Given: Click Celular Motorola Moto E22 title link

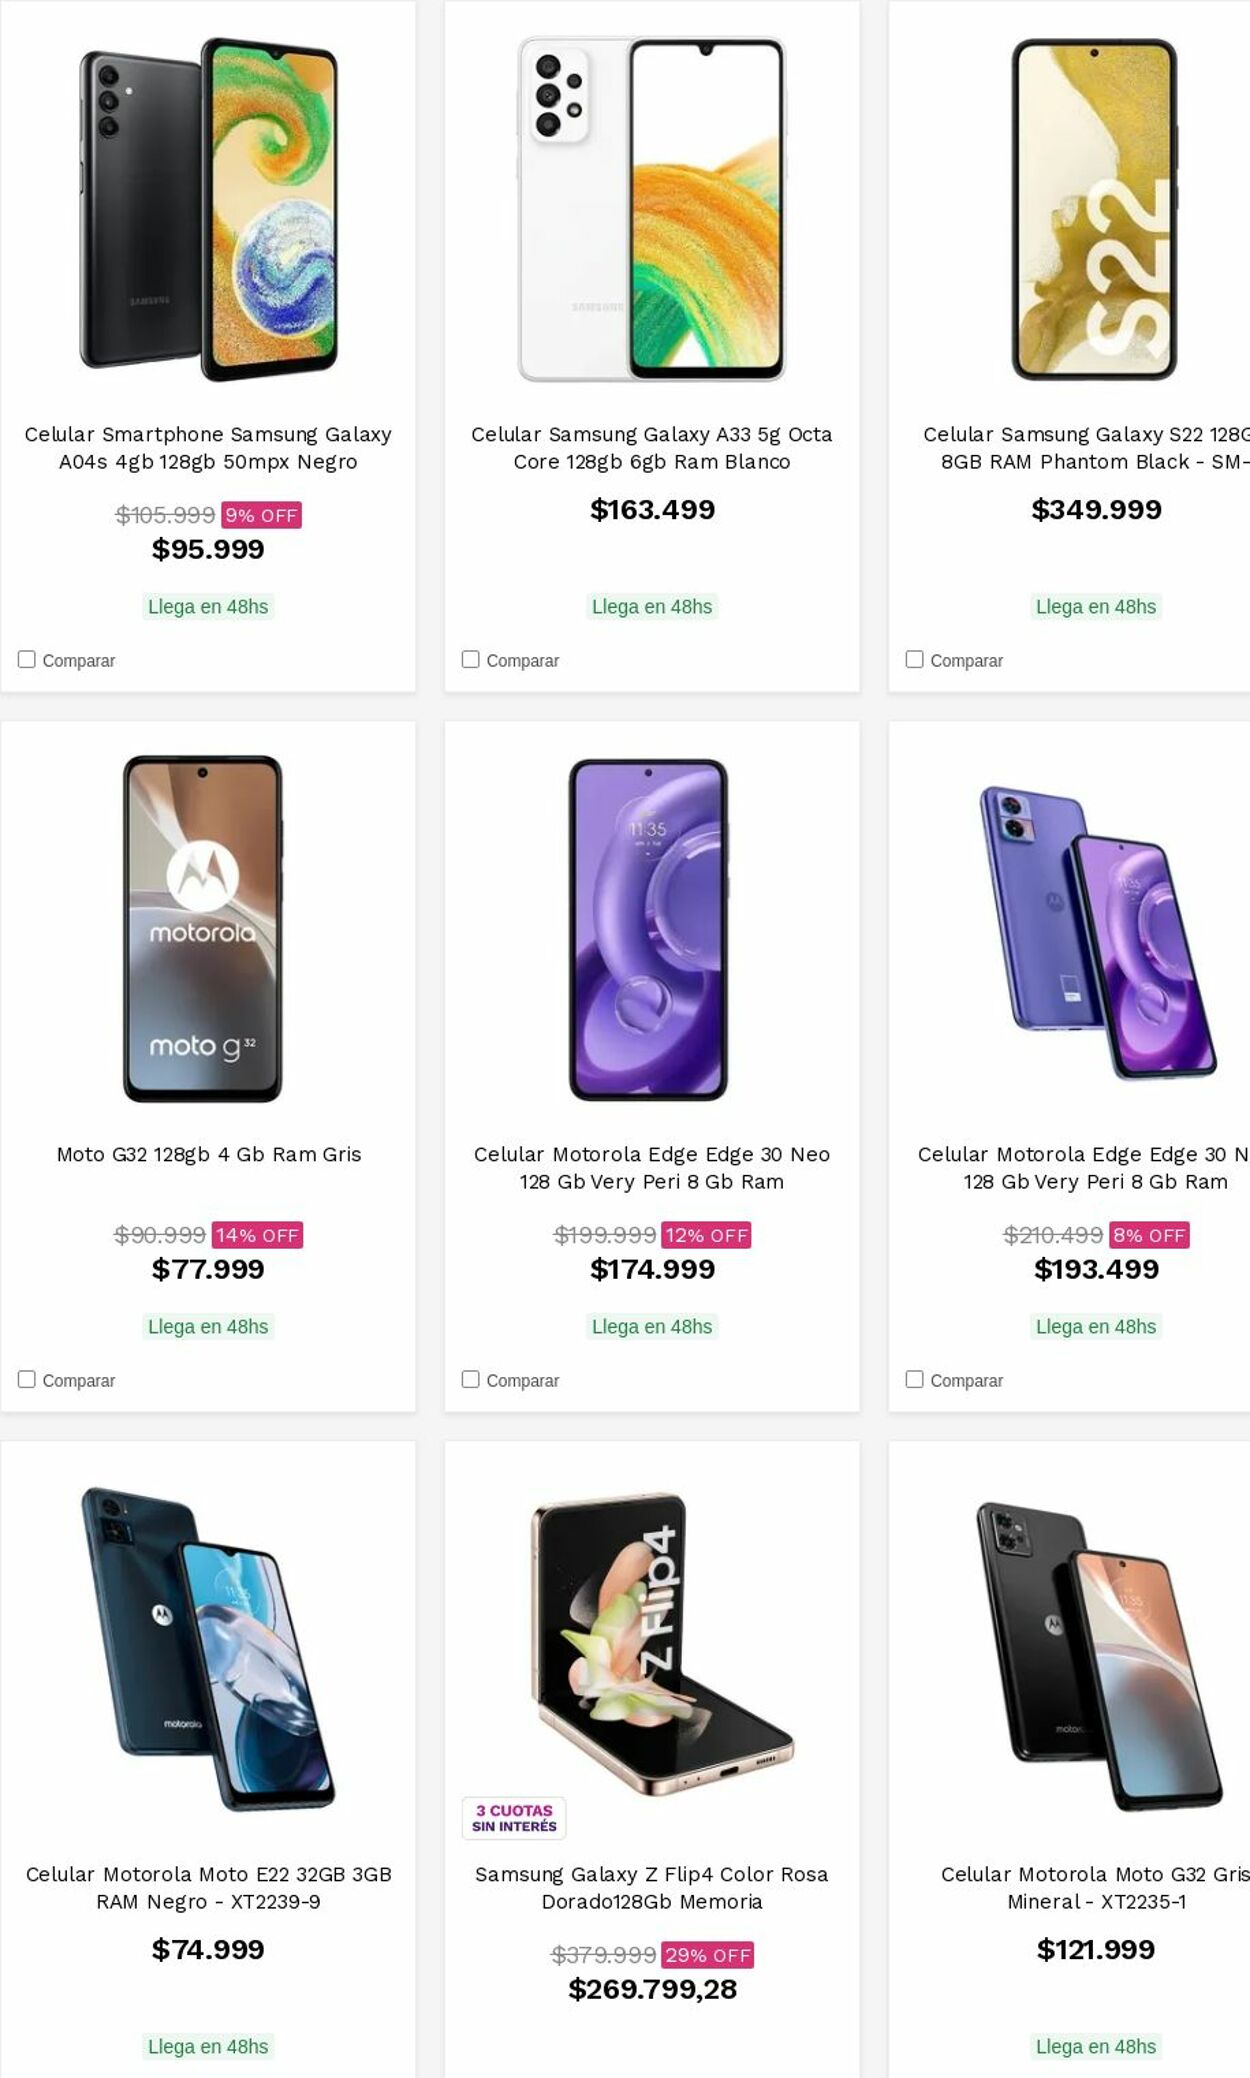Looking at the screenshot, I should 208,1888.
